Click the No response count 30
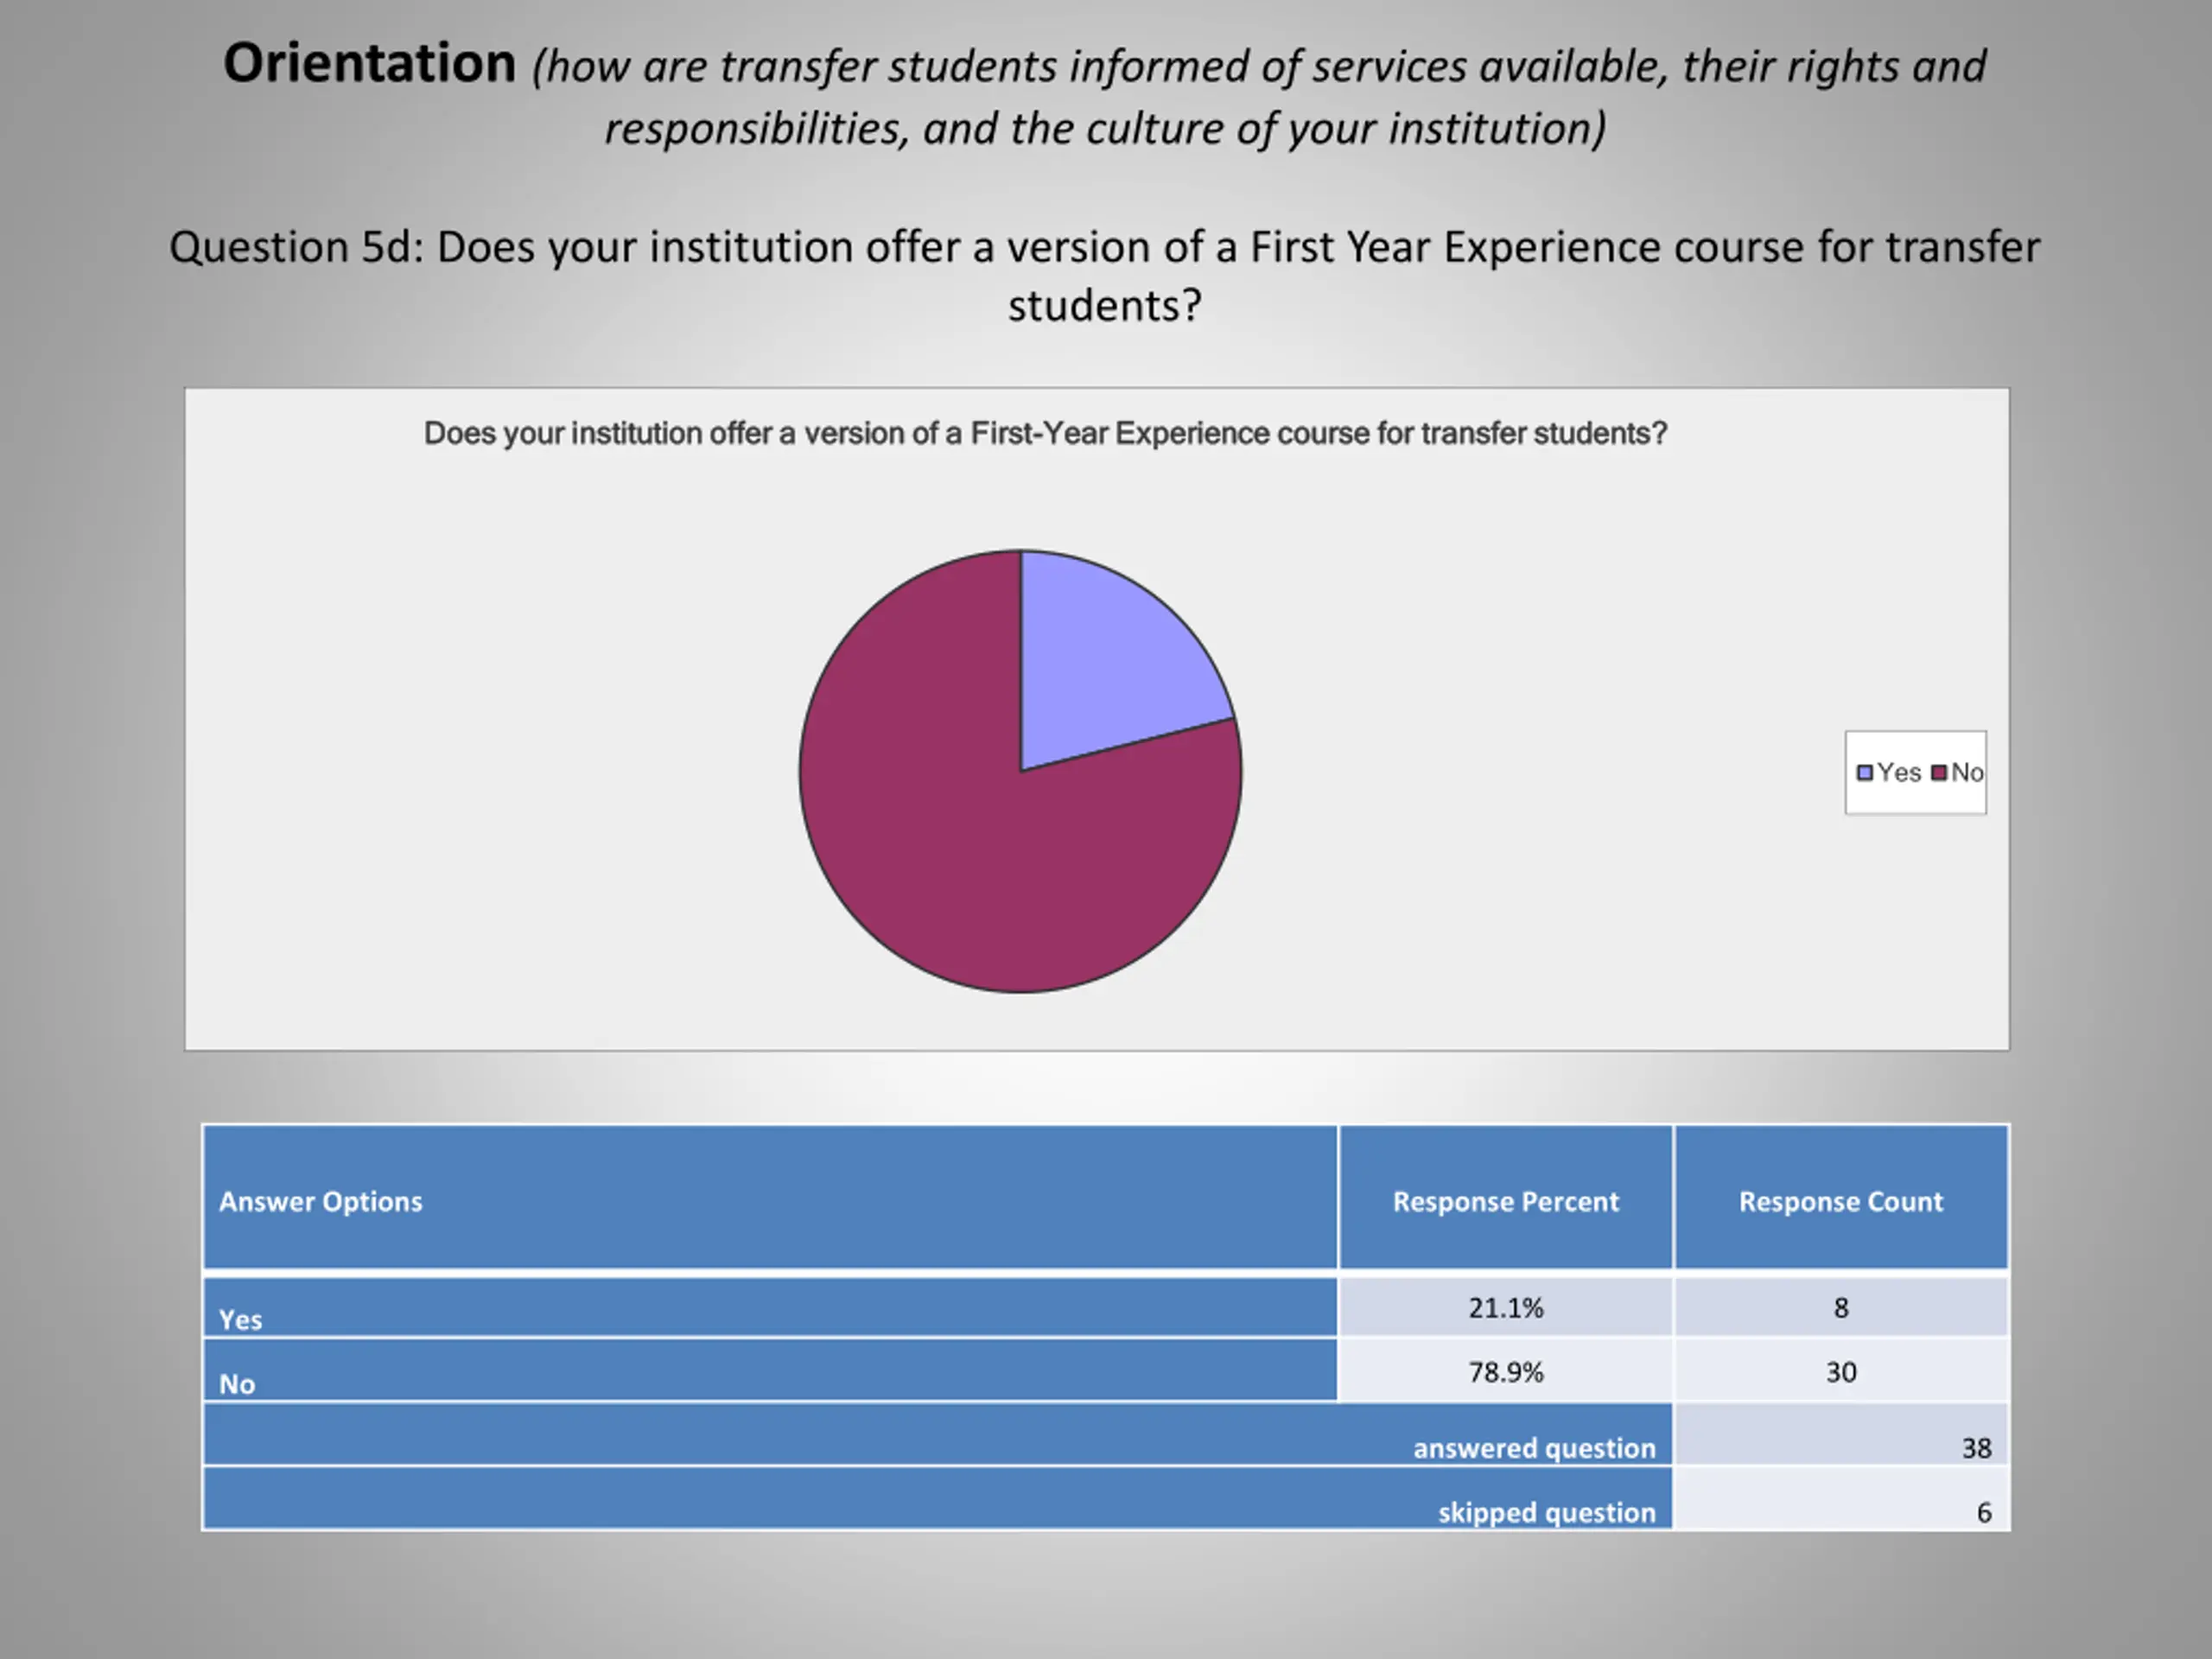This screenshot has height=1659, width=2212. [x=1841, y=1371]
